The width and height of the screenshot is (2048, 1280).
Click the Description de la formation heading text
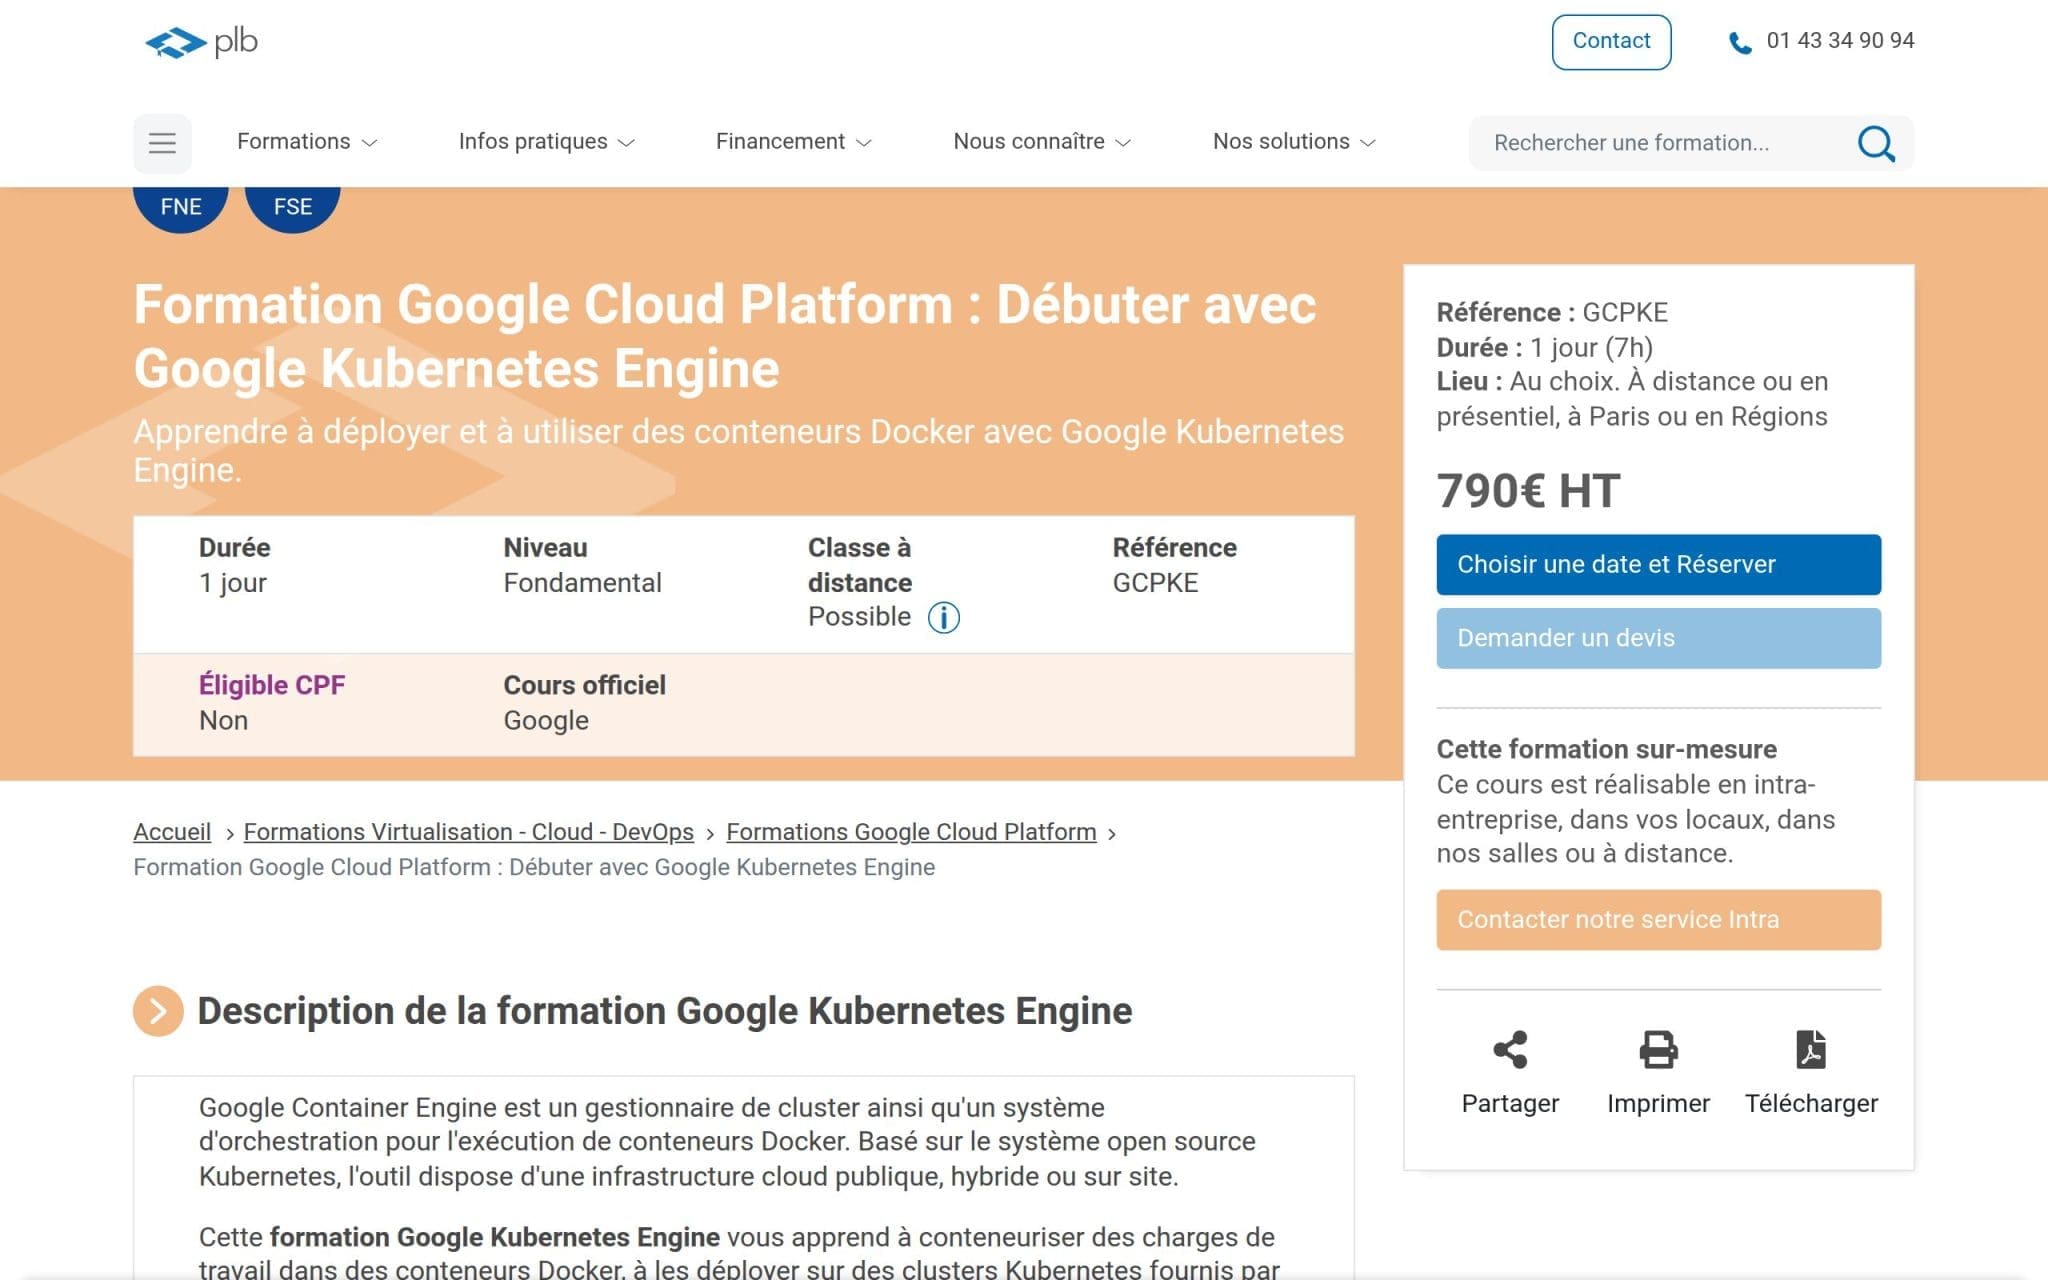665,1011
